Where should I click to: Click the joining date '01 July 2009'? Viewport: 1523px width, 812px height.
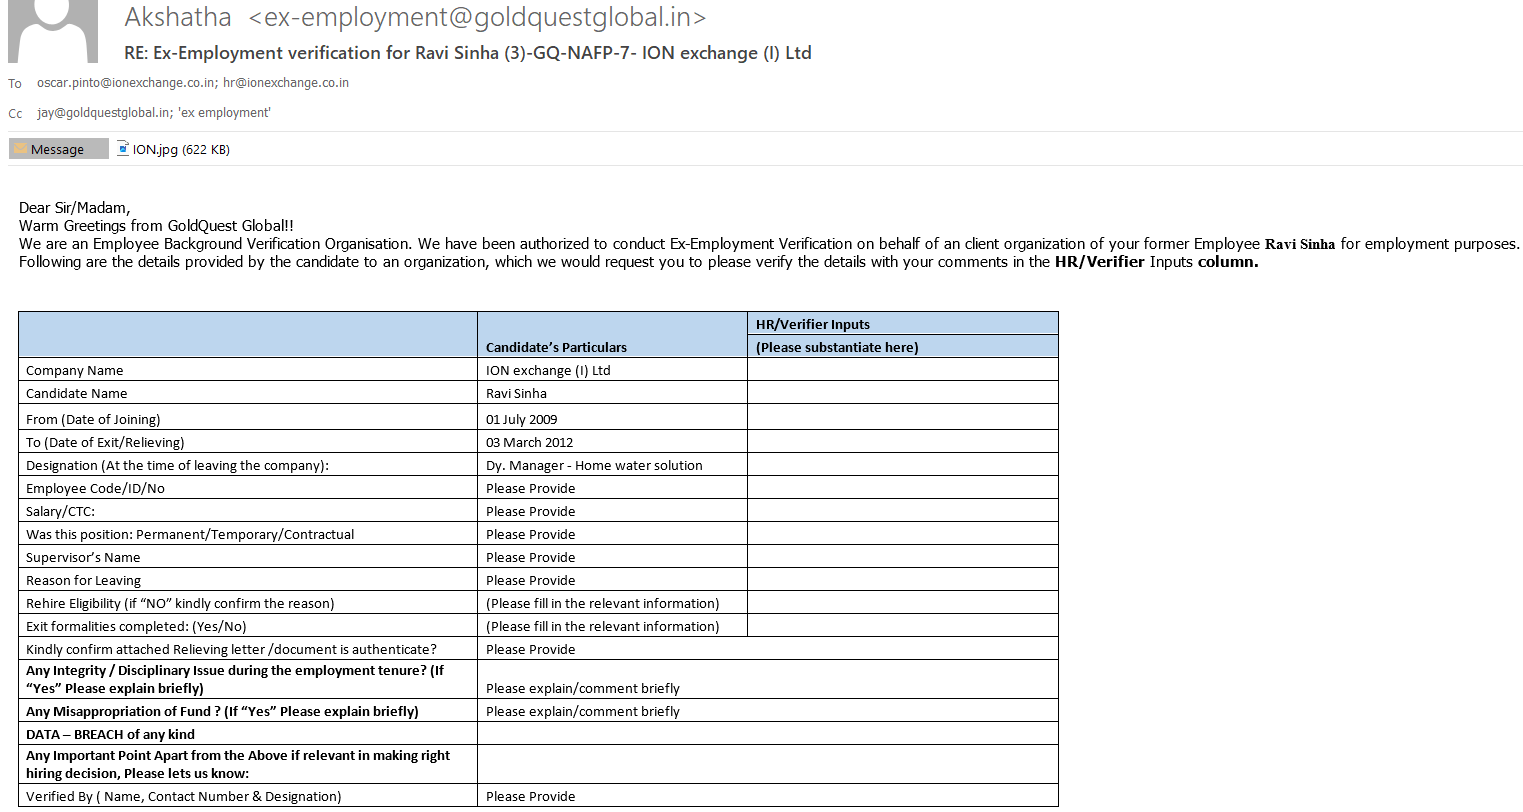pyautogui.click(x=522, y=419)
